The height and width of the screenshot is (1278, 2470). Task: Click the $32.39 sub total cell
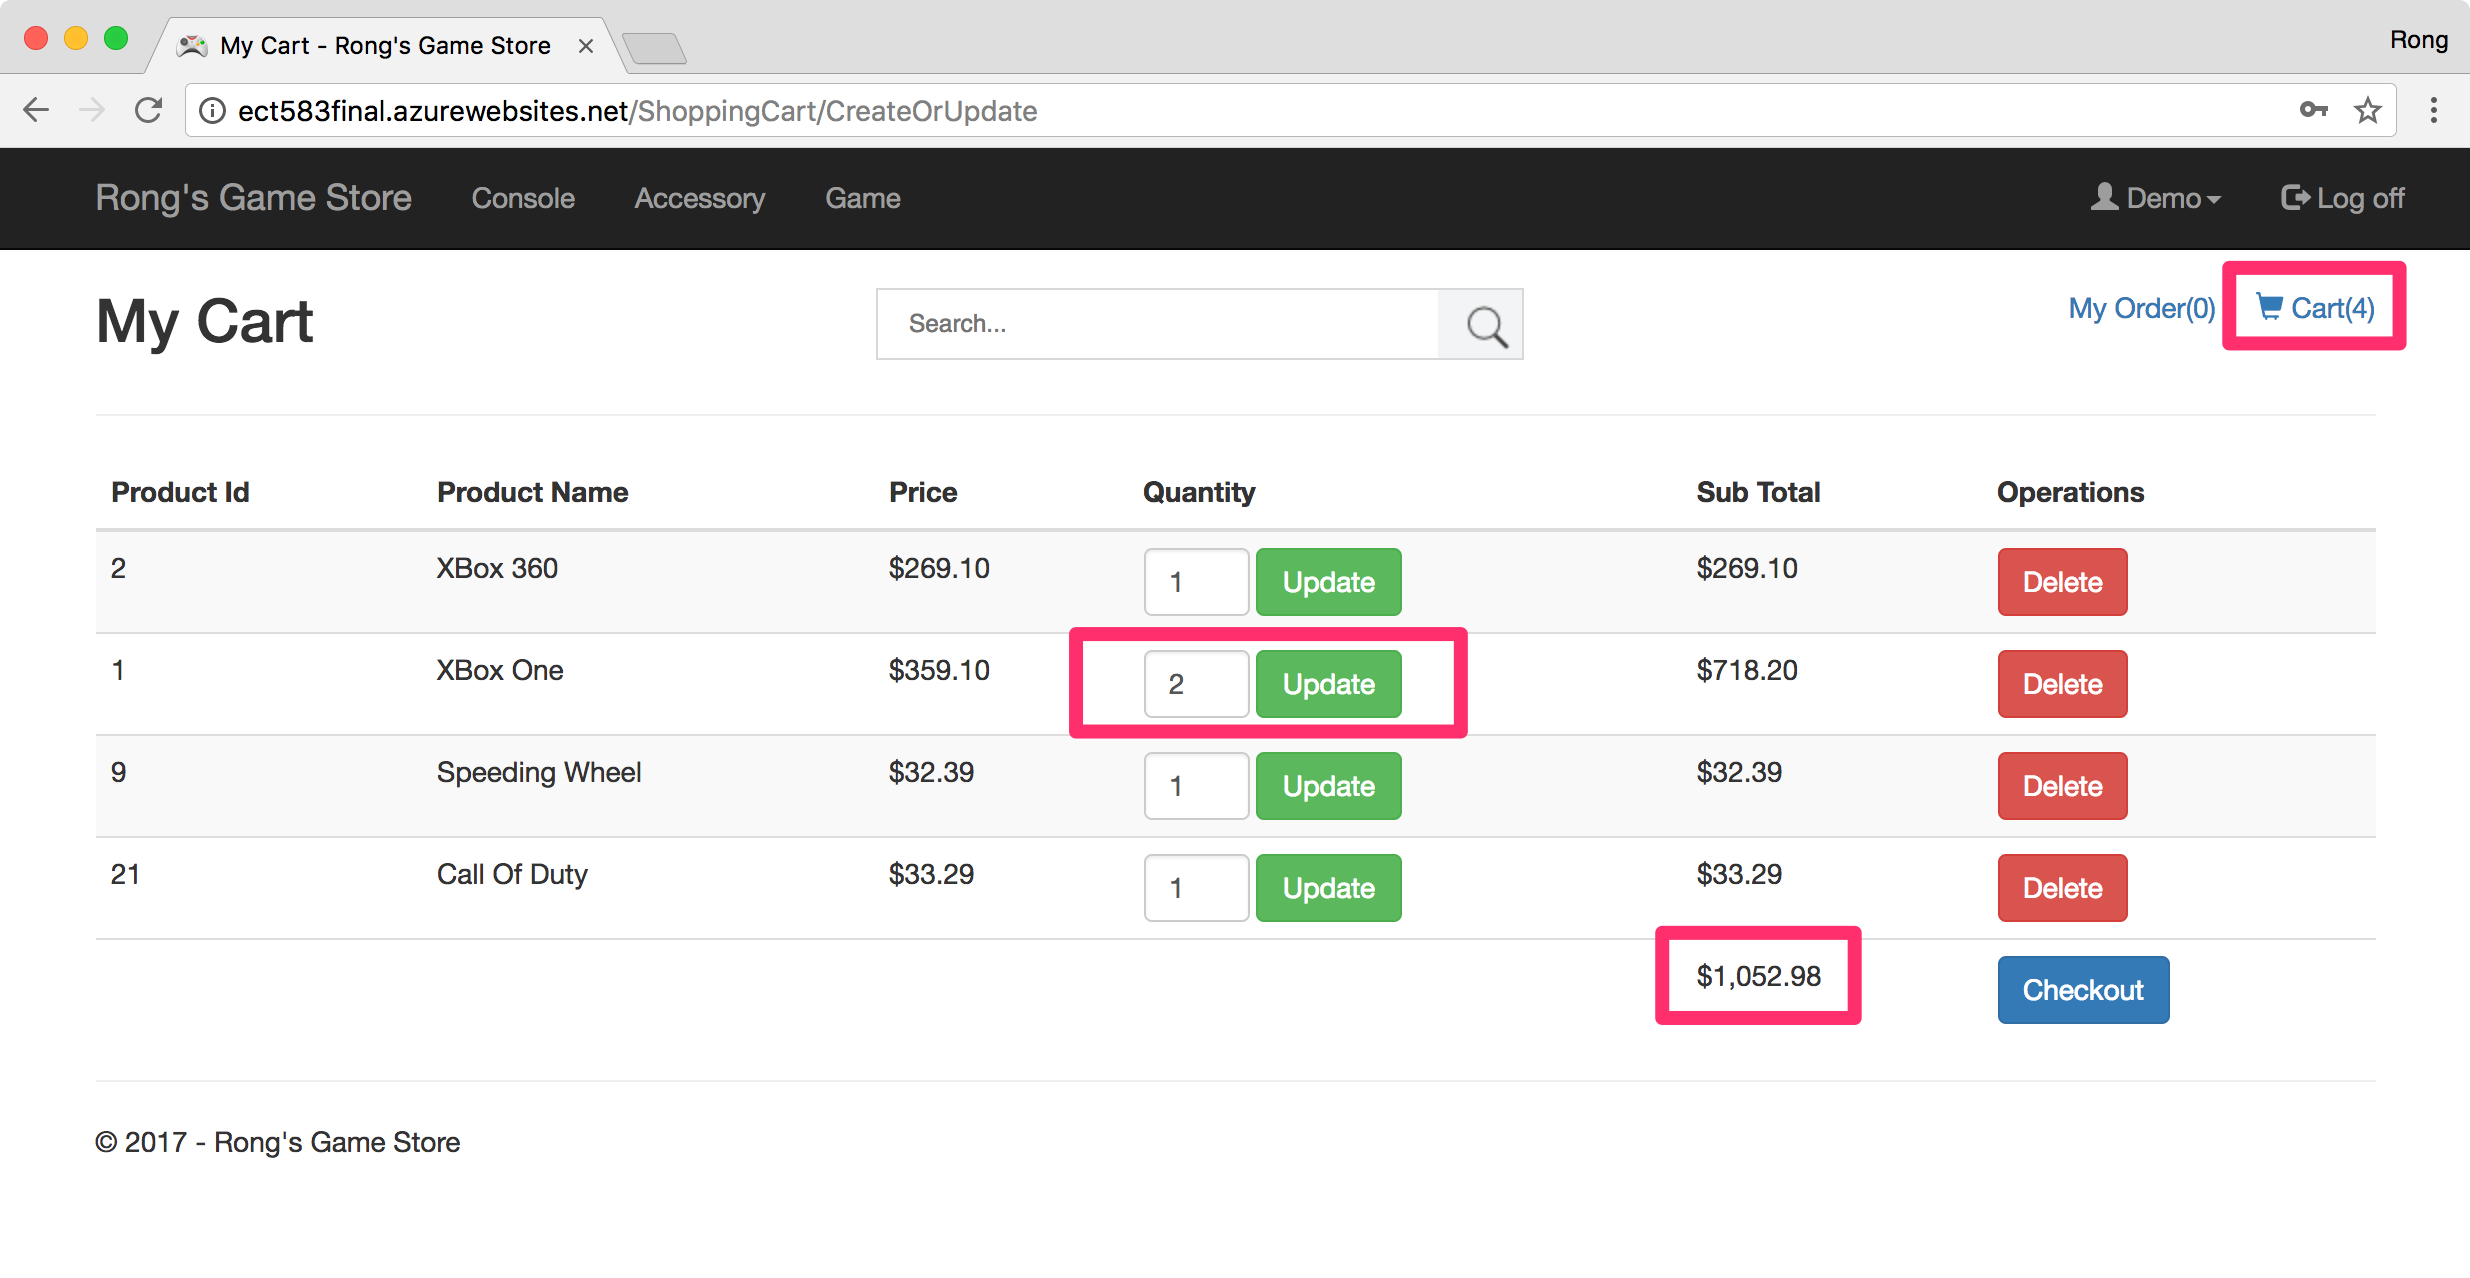pos(1739,772)
